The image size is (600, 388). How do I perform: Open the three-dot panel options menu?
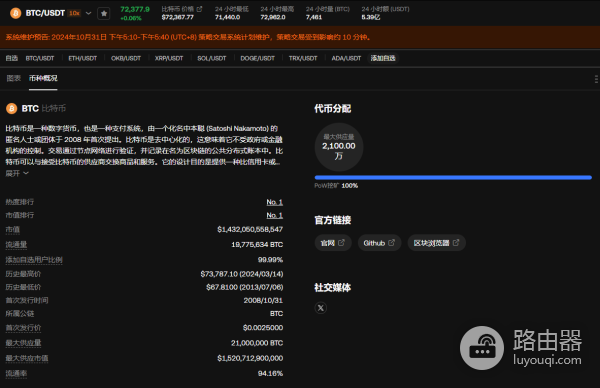(596, 79)
